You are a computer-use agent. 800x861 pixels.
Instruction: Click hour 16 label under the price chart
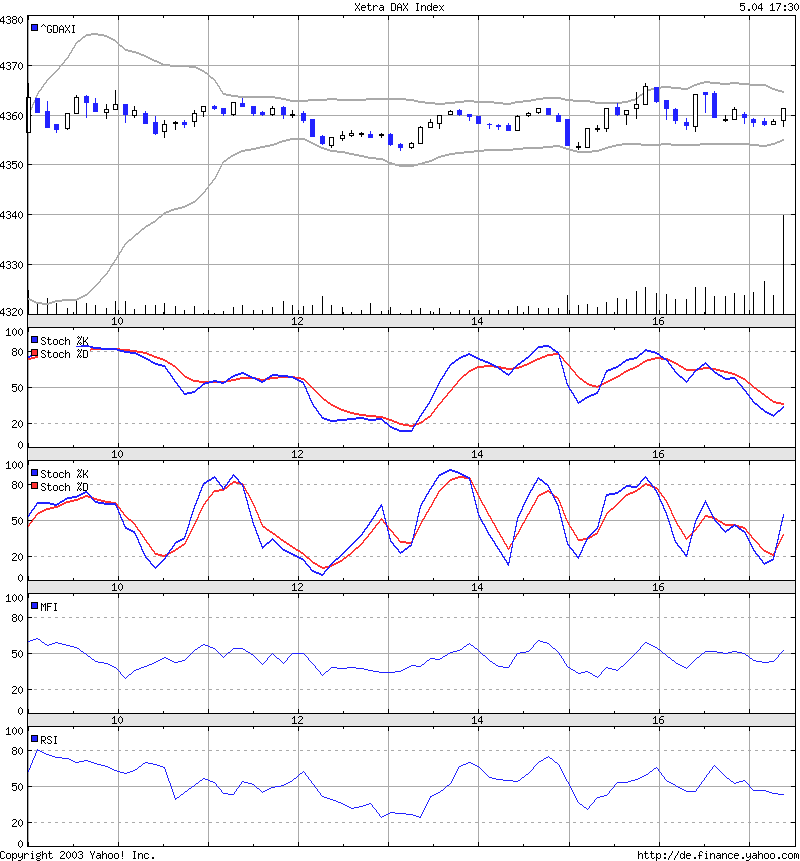[x=658, y=321]
